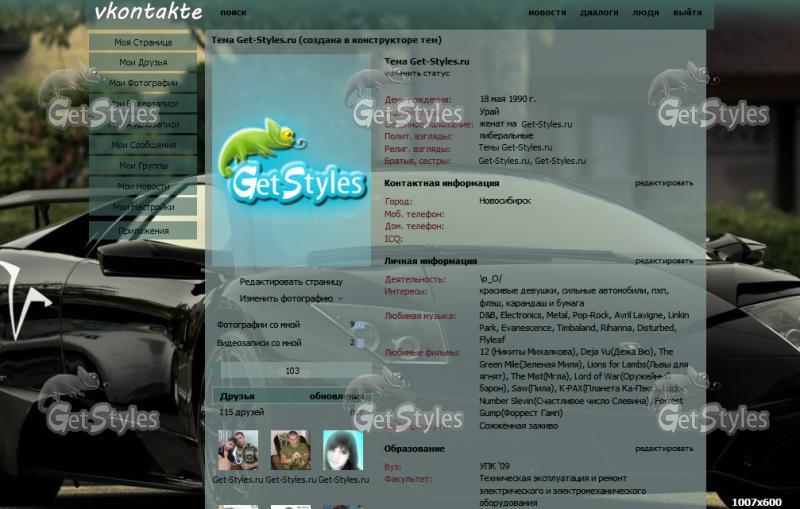
Task: Expand the Изменить фотографию dropdown arrow
Action: tap(340, 299)
